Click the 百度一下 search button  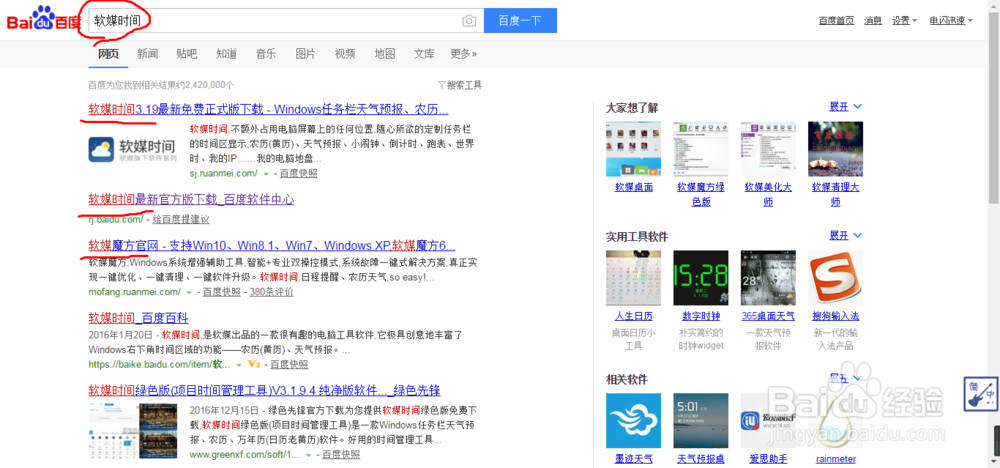[x=520, y=20]
